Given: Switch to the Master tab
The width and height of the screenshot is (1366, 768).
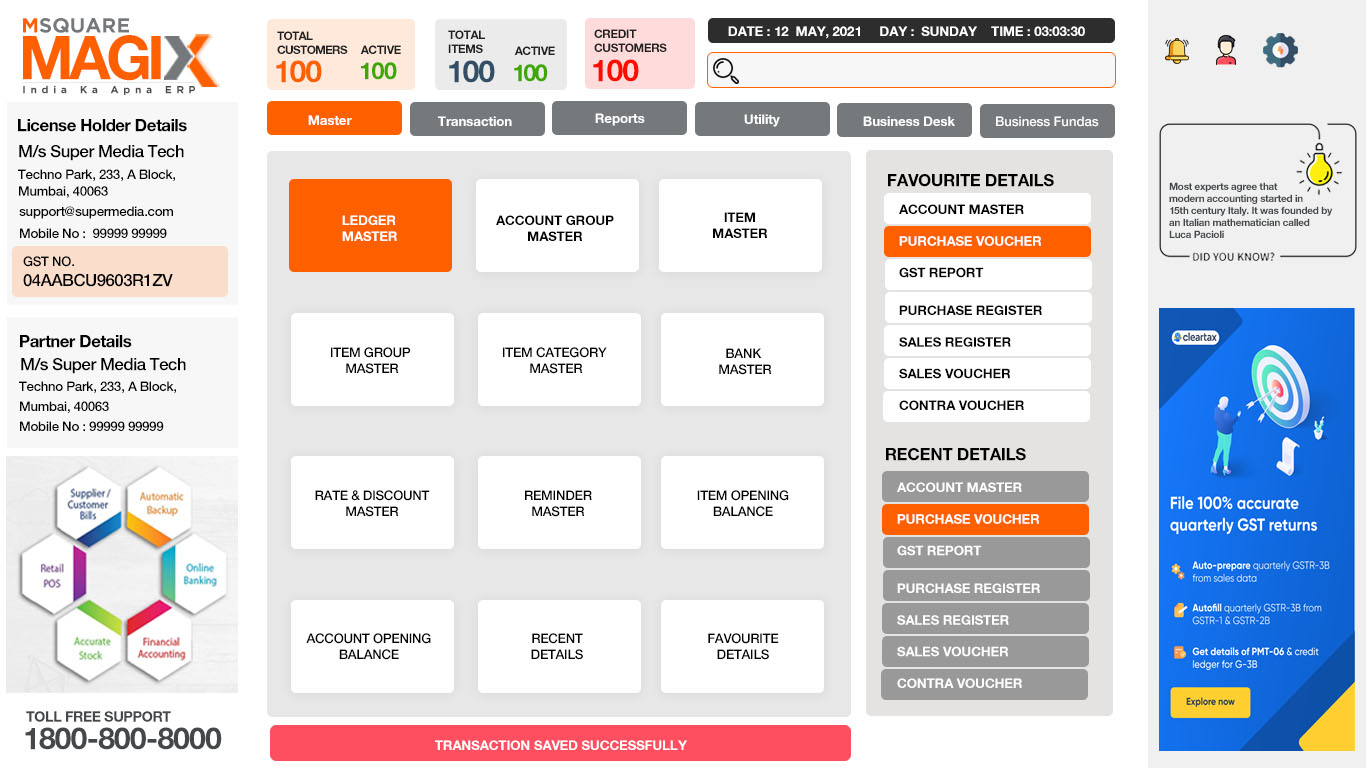Looking at the screenshot, I should (x=334, y=118).
